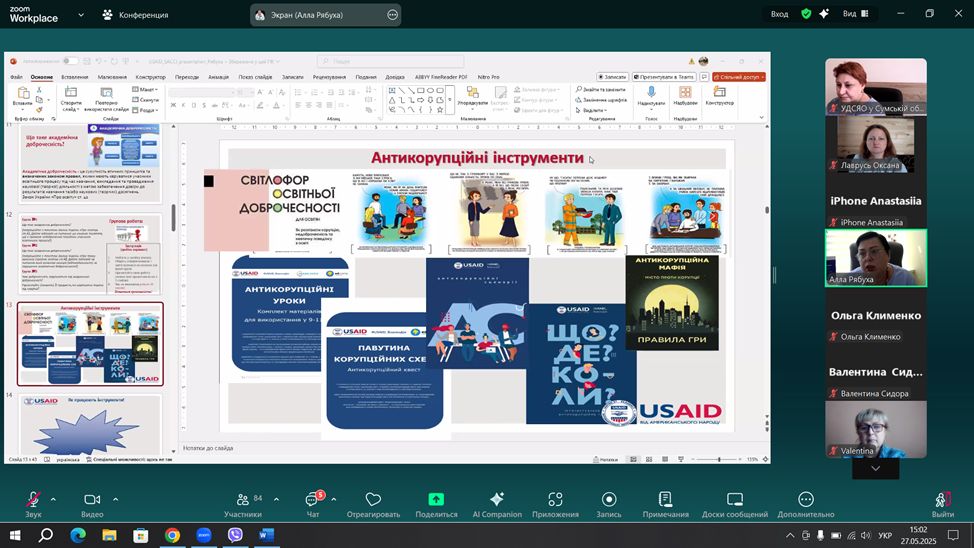Expand video options arrow next to Видео
The width and height of the screenshot is (974, 548).
115,499
